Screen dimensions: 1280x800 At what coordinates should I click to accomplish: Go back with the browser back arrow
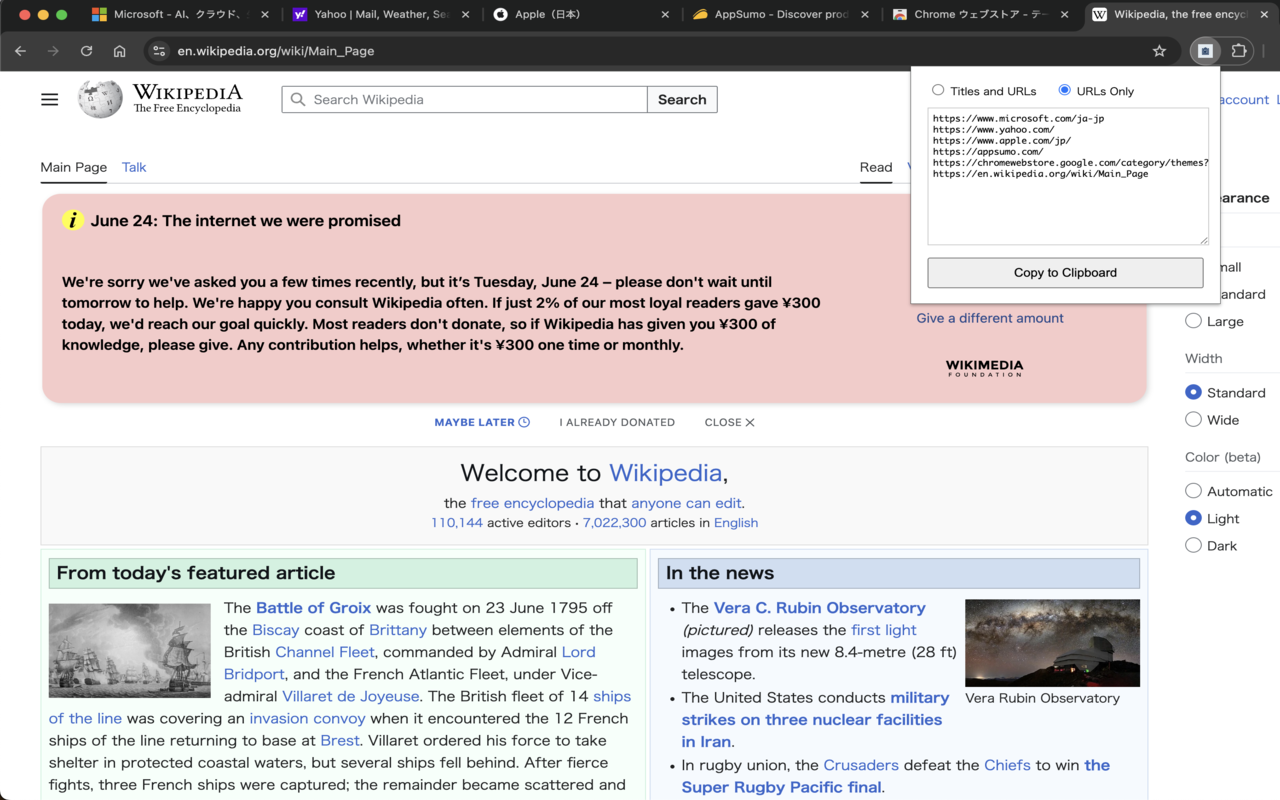[21, 51]
